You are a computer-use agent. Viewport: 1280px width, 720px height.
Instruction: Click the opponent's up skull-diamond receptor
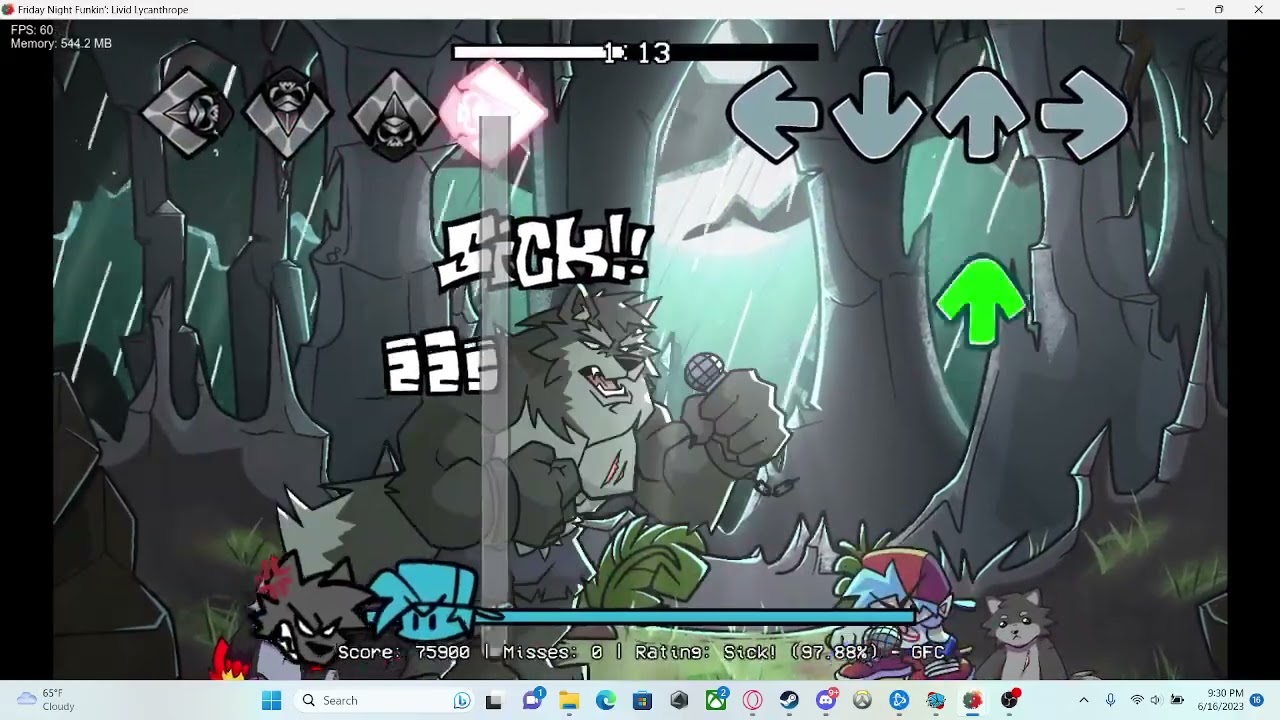click(394, 115)
